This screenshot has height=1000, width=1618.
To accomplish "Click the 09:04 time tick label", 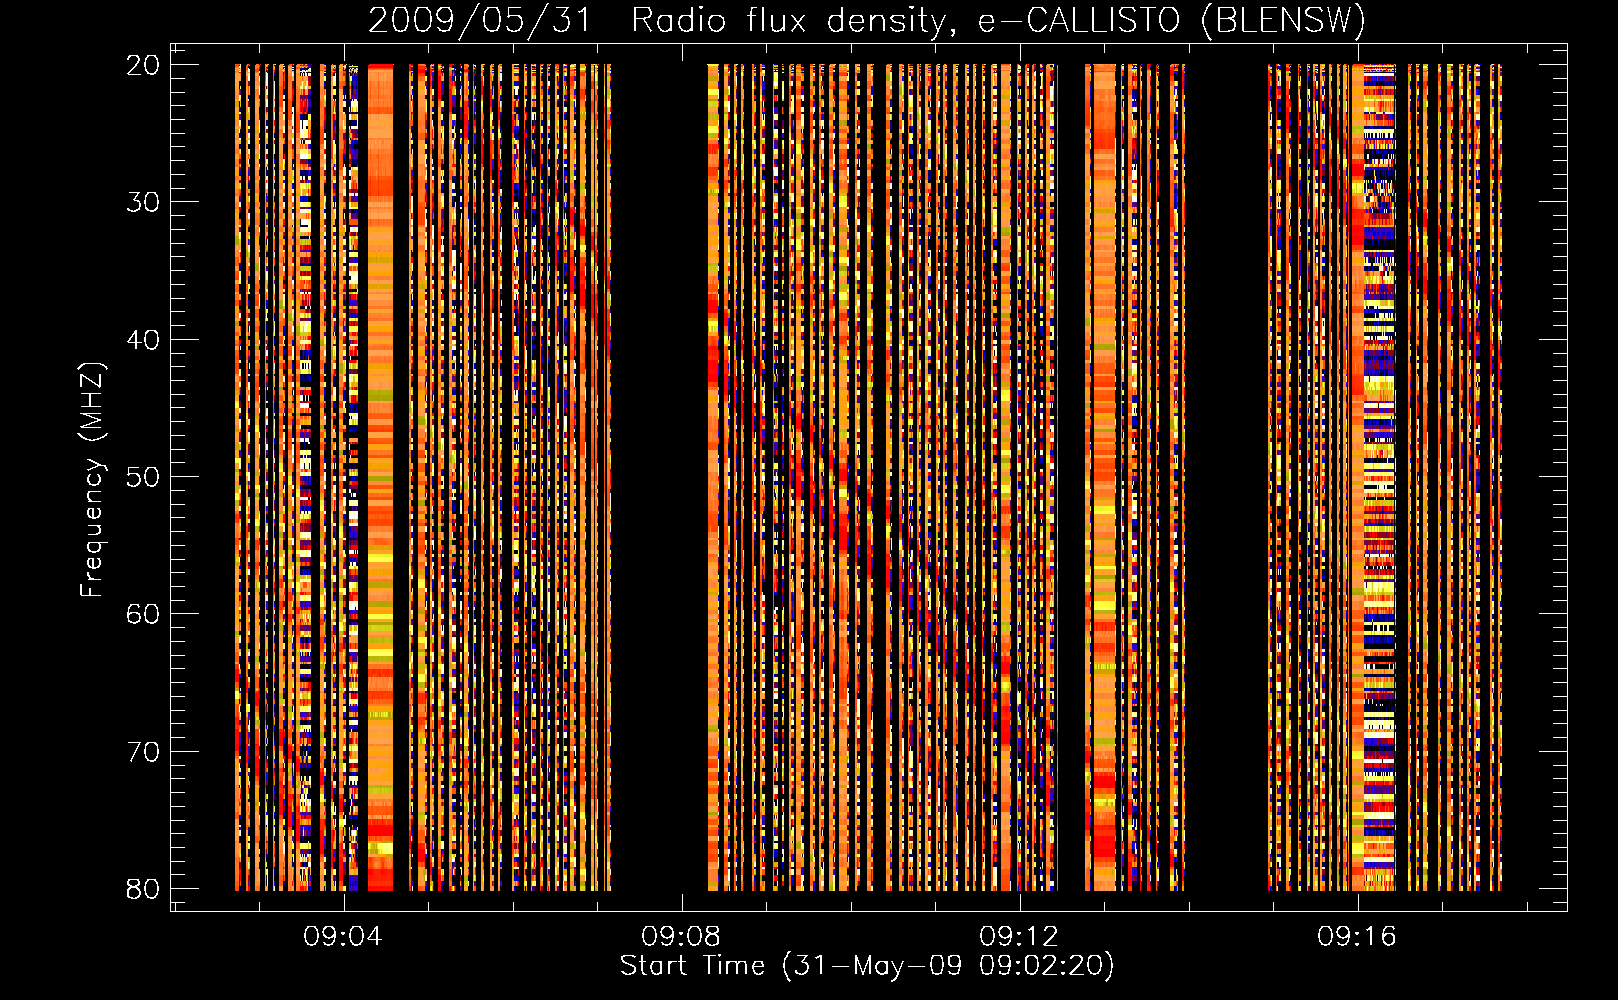I will coord(343,937).
